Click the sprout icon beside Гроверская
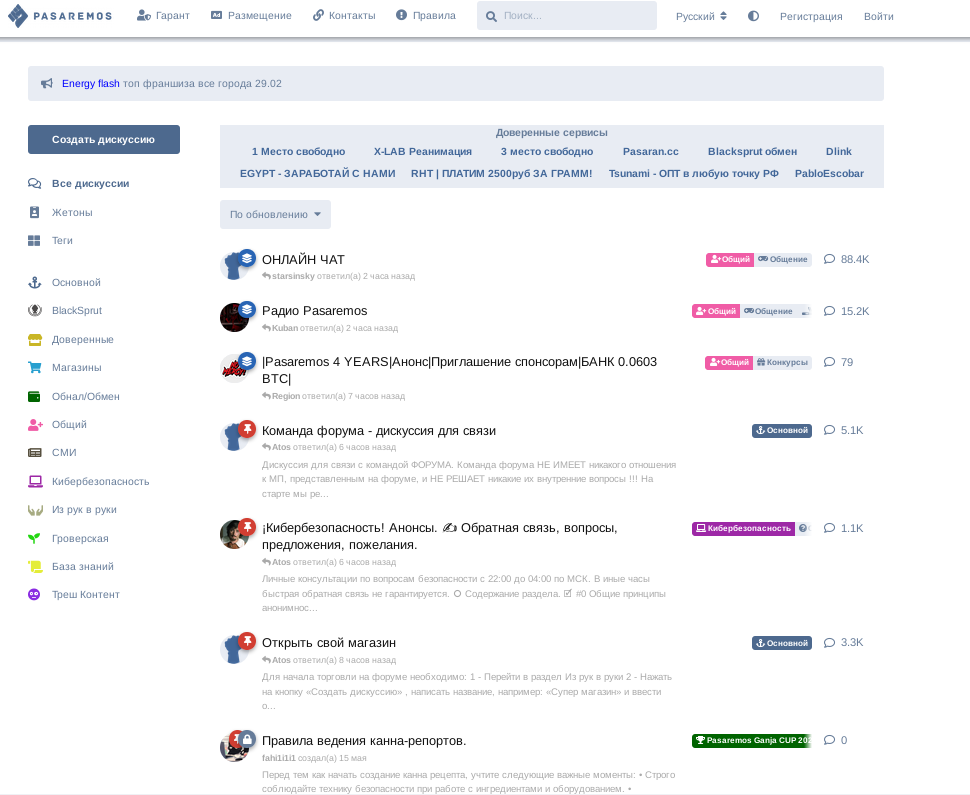 34,538
